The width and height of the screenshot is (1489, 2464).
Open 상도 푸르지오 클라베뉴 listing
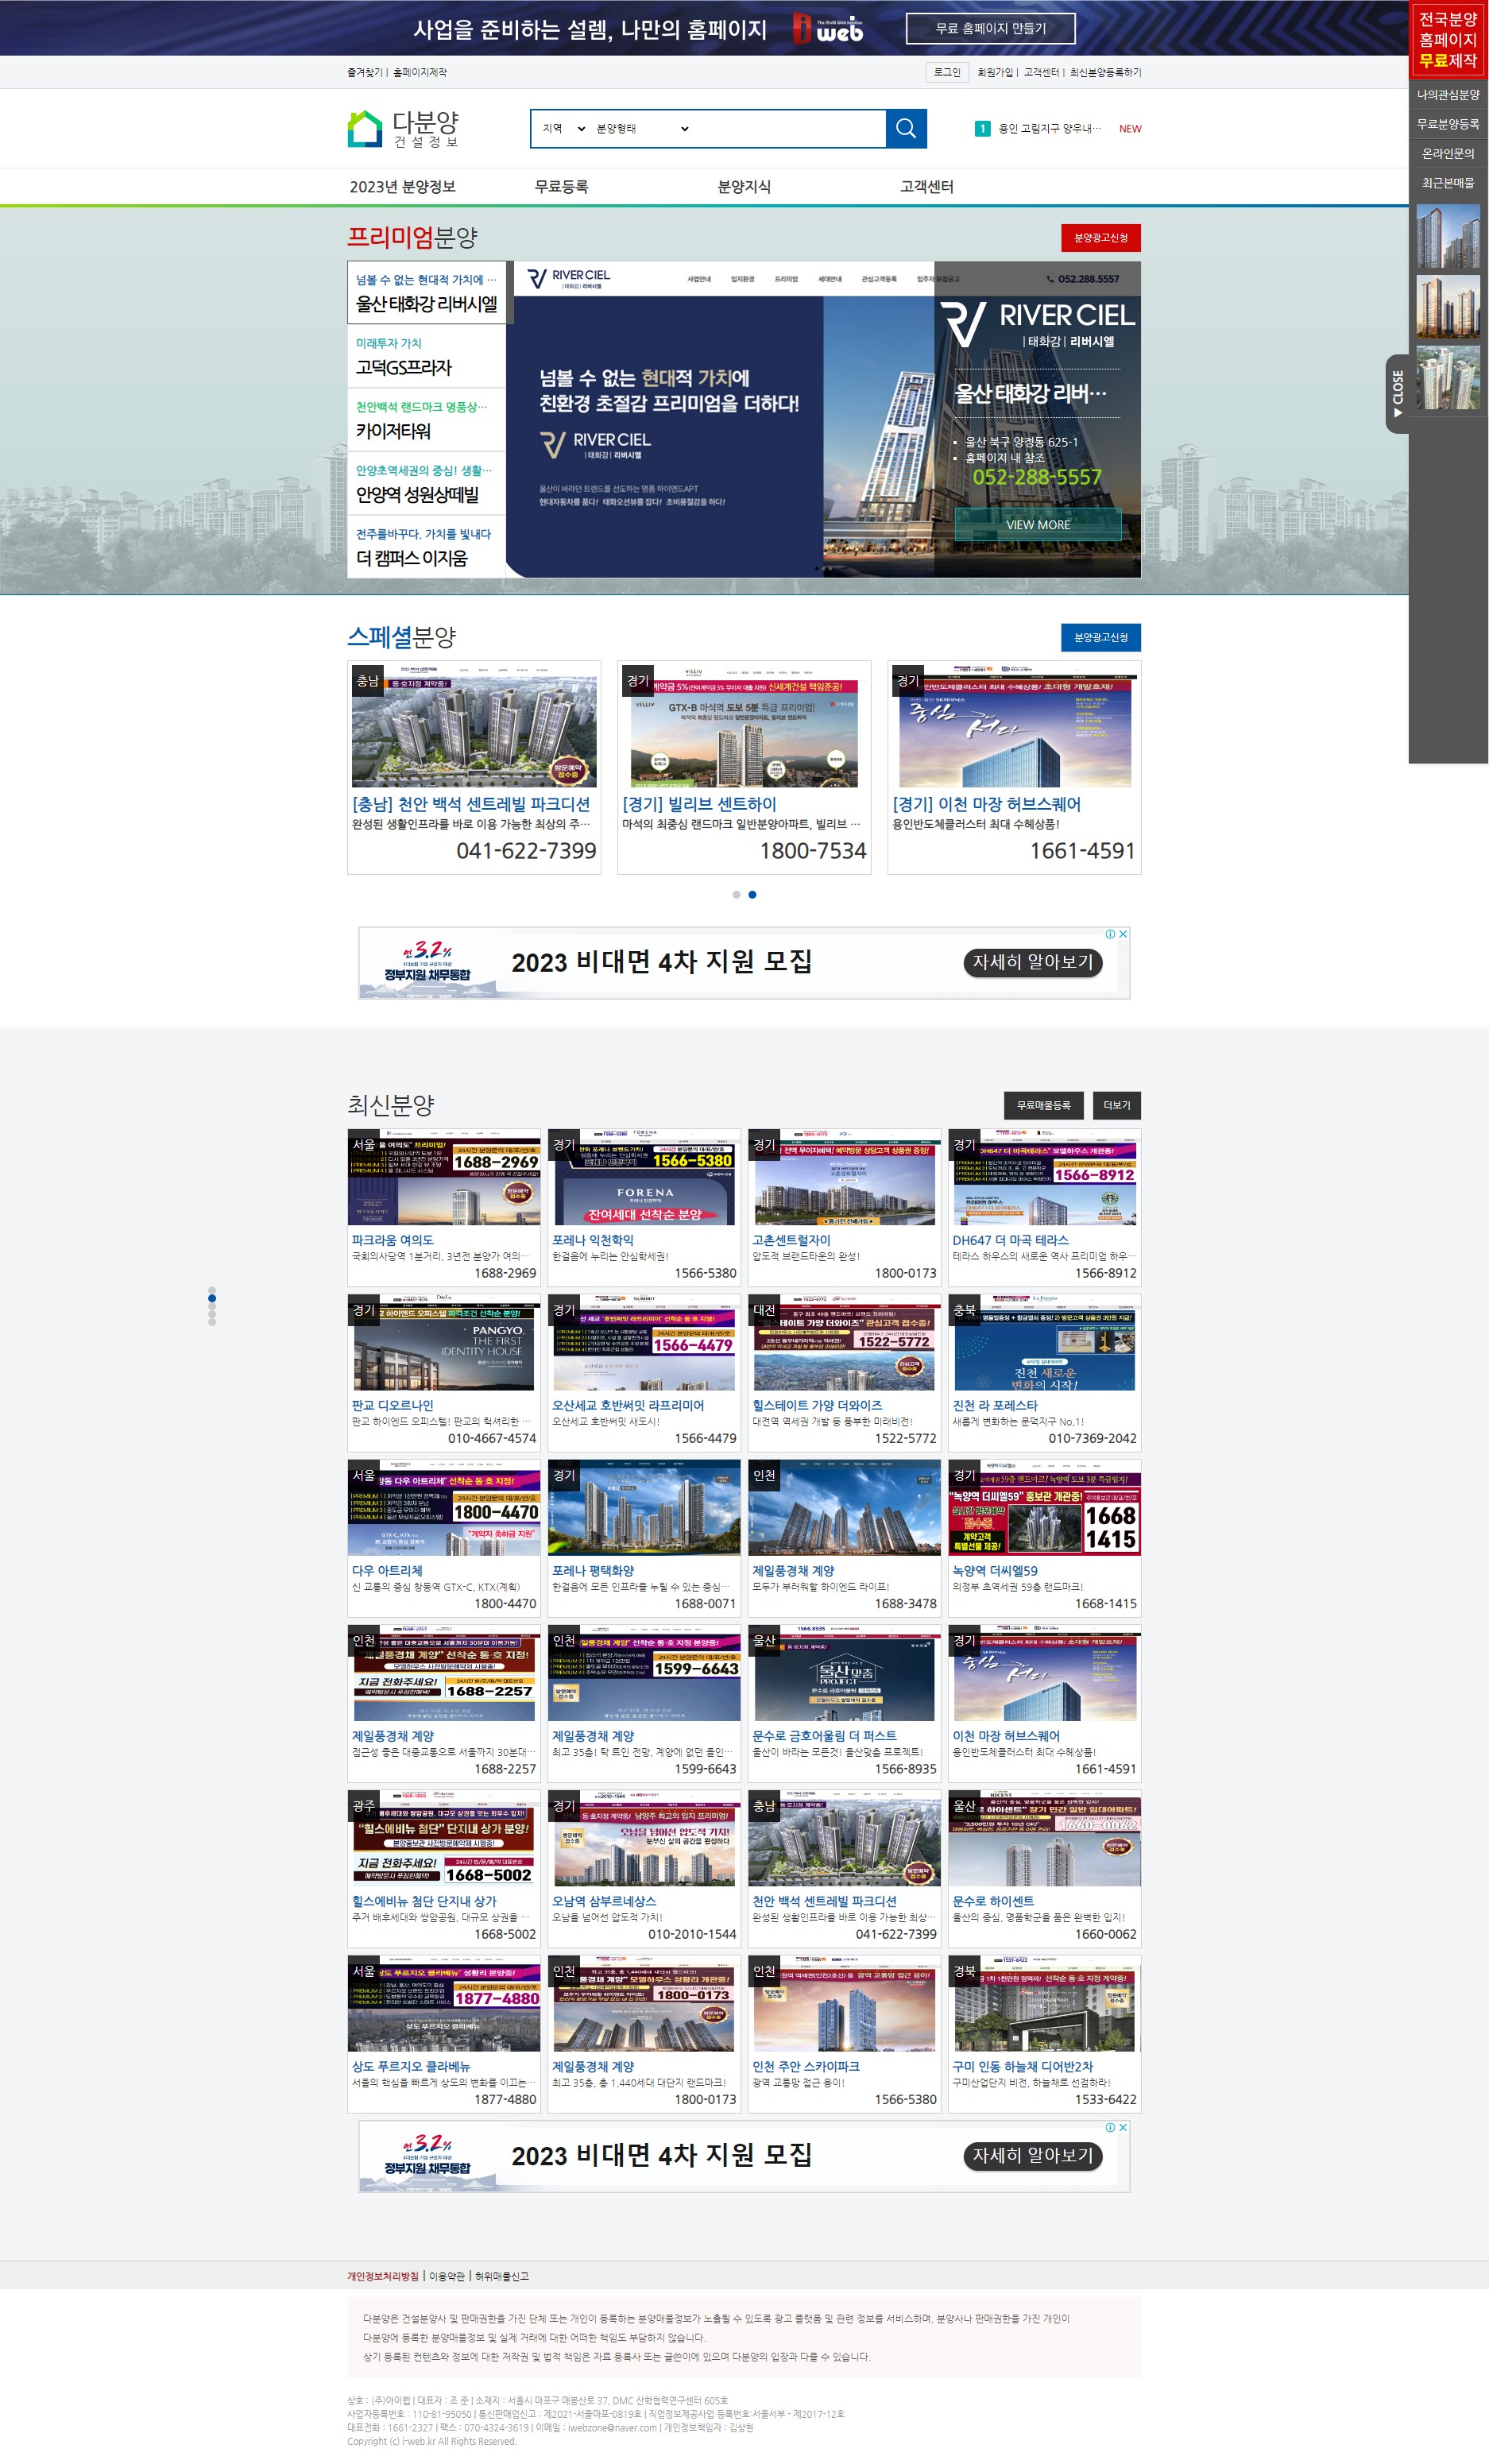click(444, 2034)
